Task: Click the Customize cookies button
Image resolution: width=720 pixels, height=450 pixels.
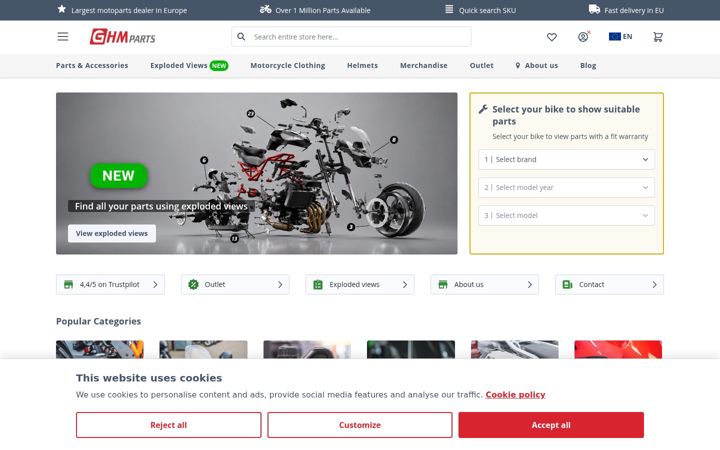Action: tap(360, 425)
